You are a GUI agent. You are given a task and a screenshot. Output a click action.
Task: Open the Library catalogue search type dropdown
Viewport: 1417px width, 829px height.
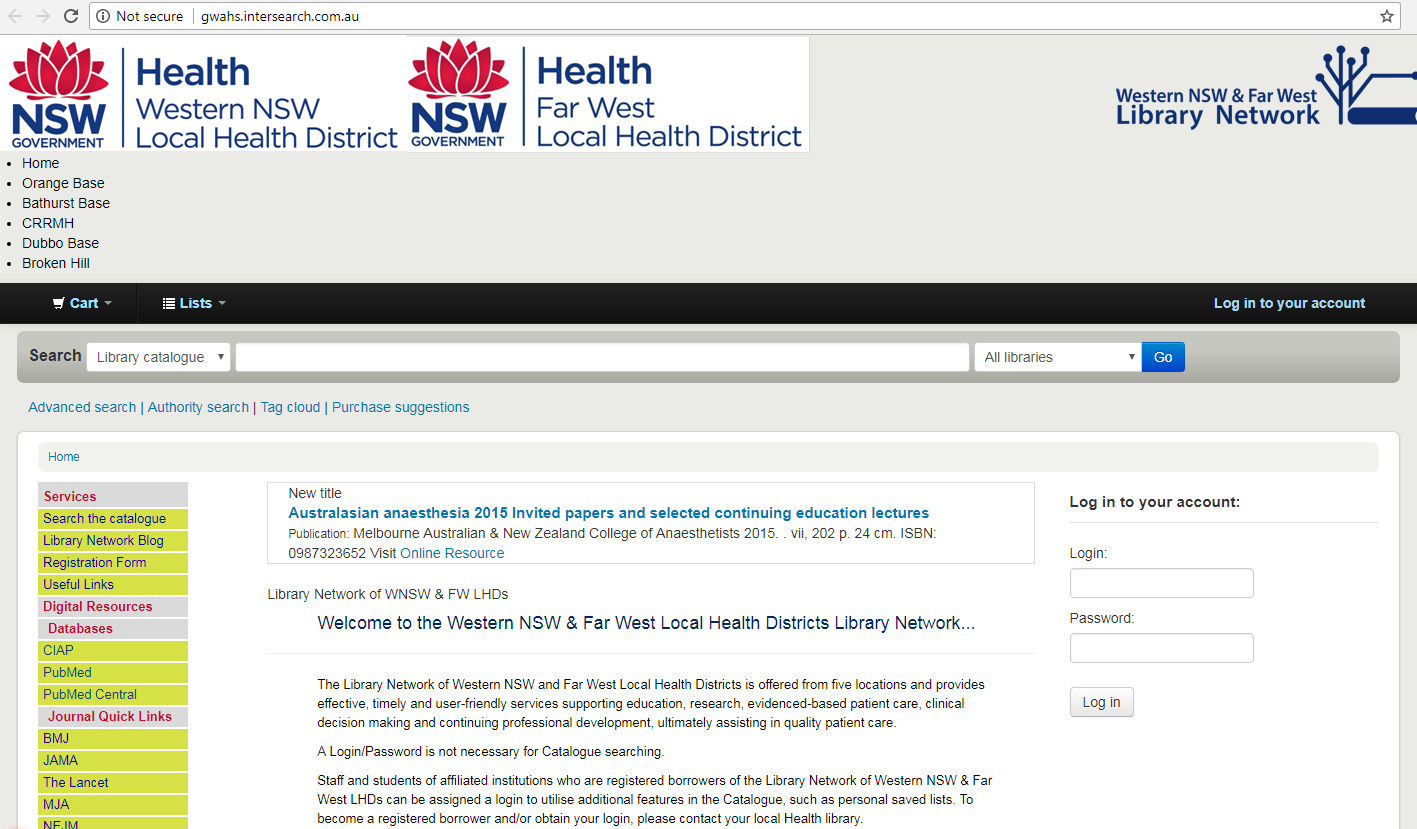pos(158,357)
